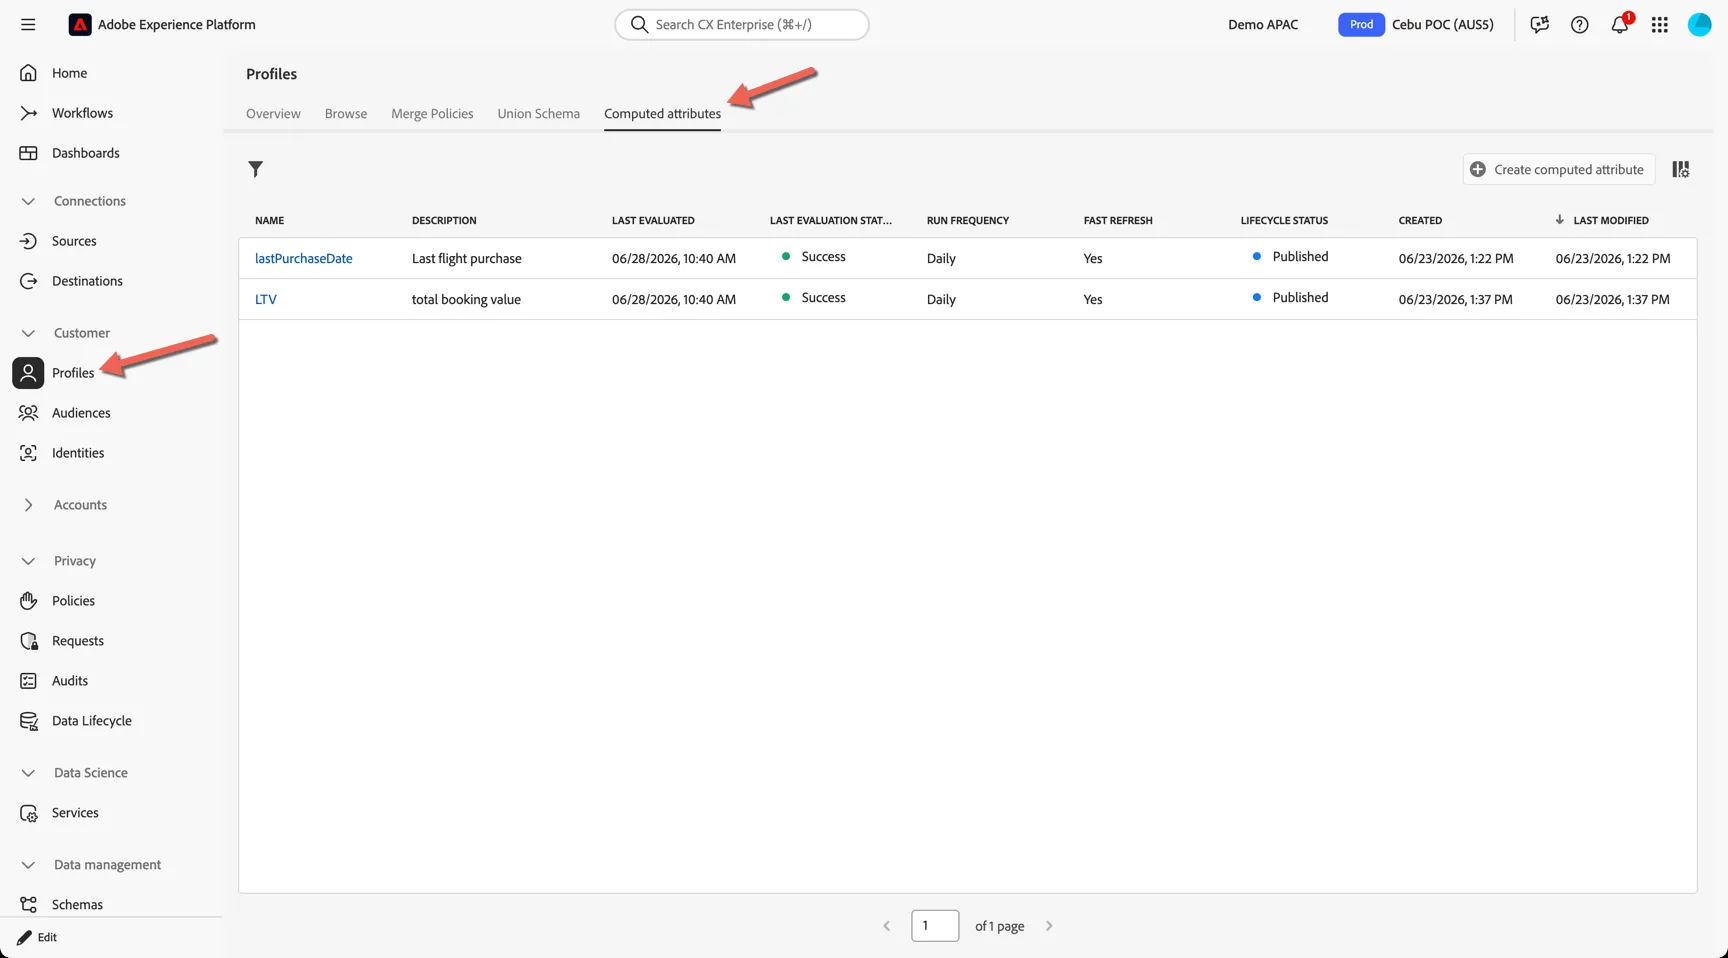Open the LTV attribute link
Viewport: 1728px width, 958px height.
(266, 299)
